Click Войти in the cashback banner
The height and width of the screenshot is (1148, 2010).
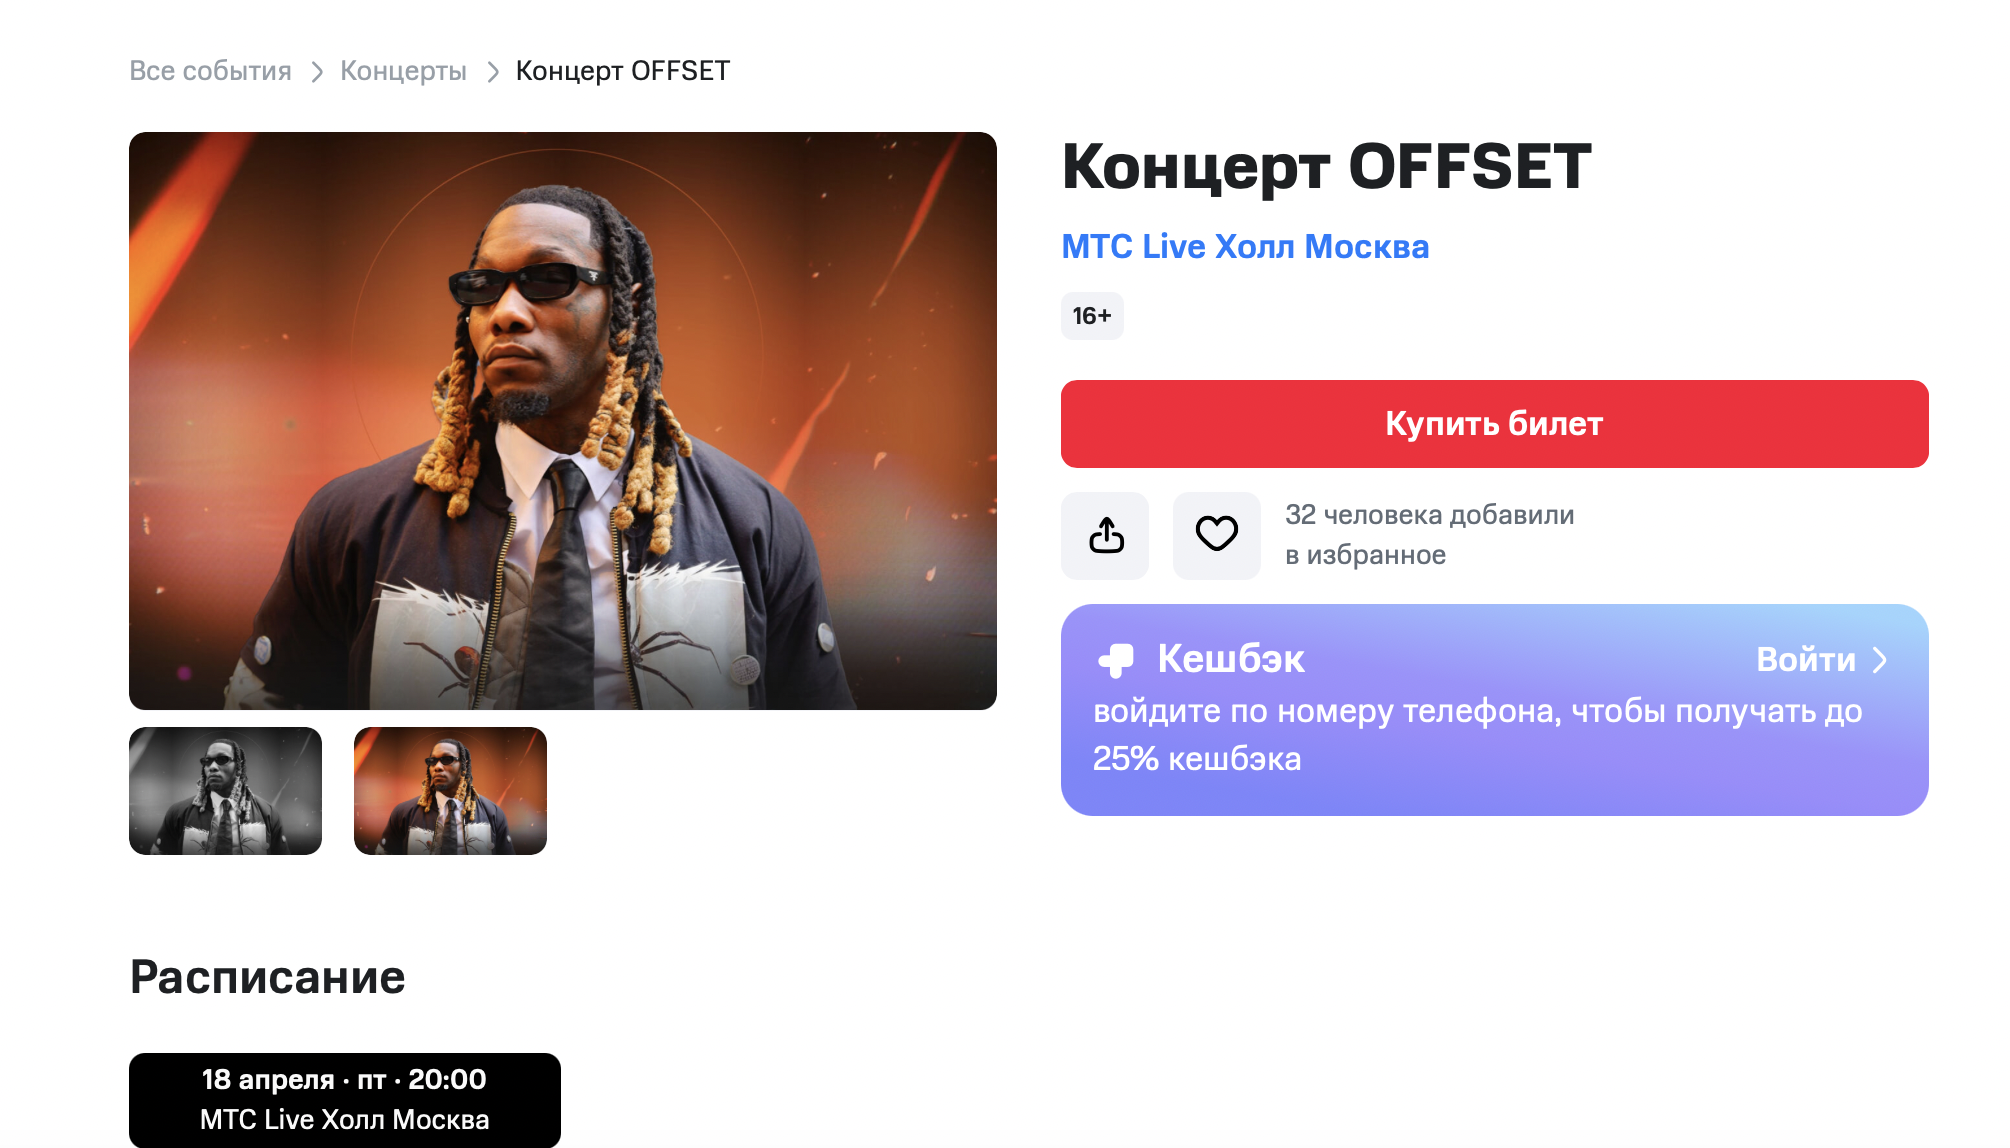[x=1805, y=660]
